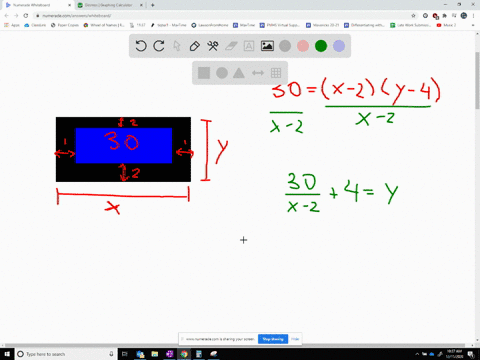480x360 pixels.
Task: Select the pointer cursor tool
Action: tap(177, 46)
